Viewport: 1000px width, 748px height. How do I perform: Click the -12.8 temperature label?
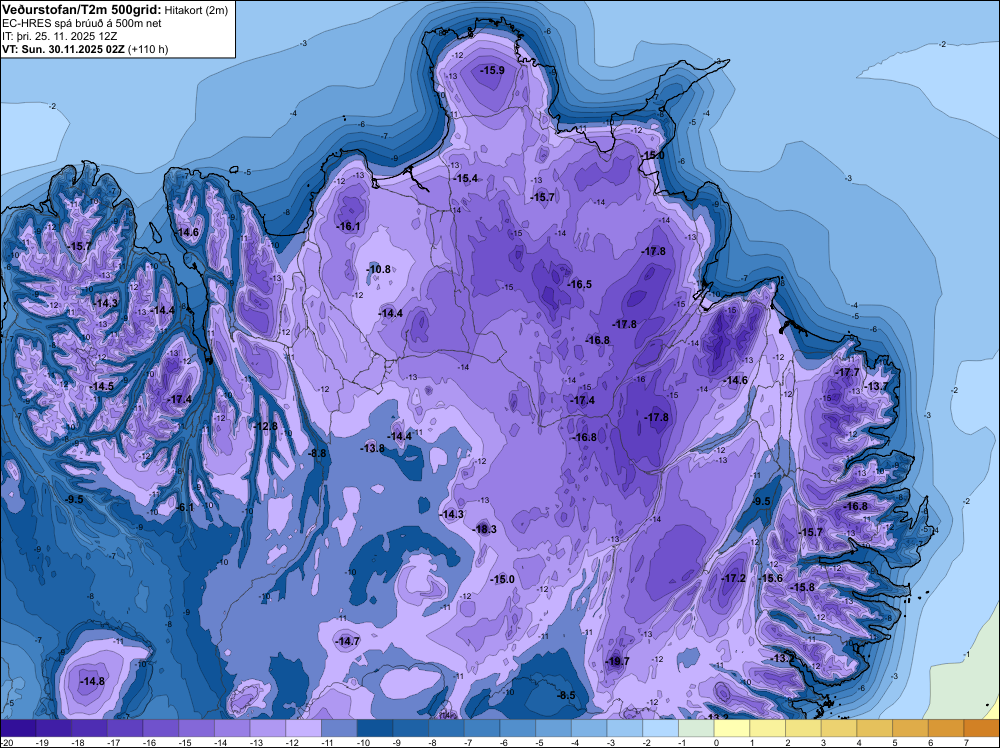click(x=265, y=426)
